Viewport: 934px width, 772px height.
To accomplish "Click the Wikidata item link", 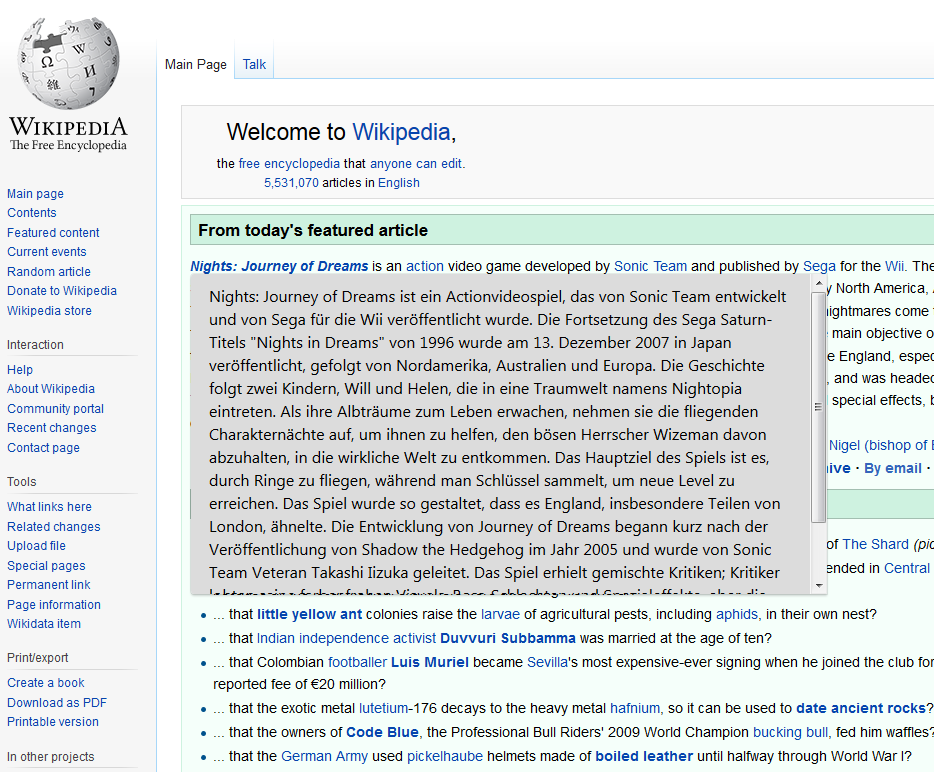I will [44, 624].
